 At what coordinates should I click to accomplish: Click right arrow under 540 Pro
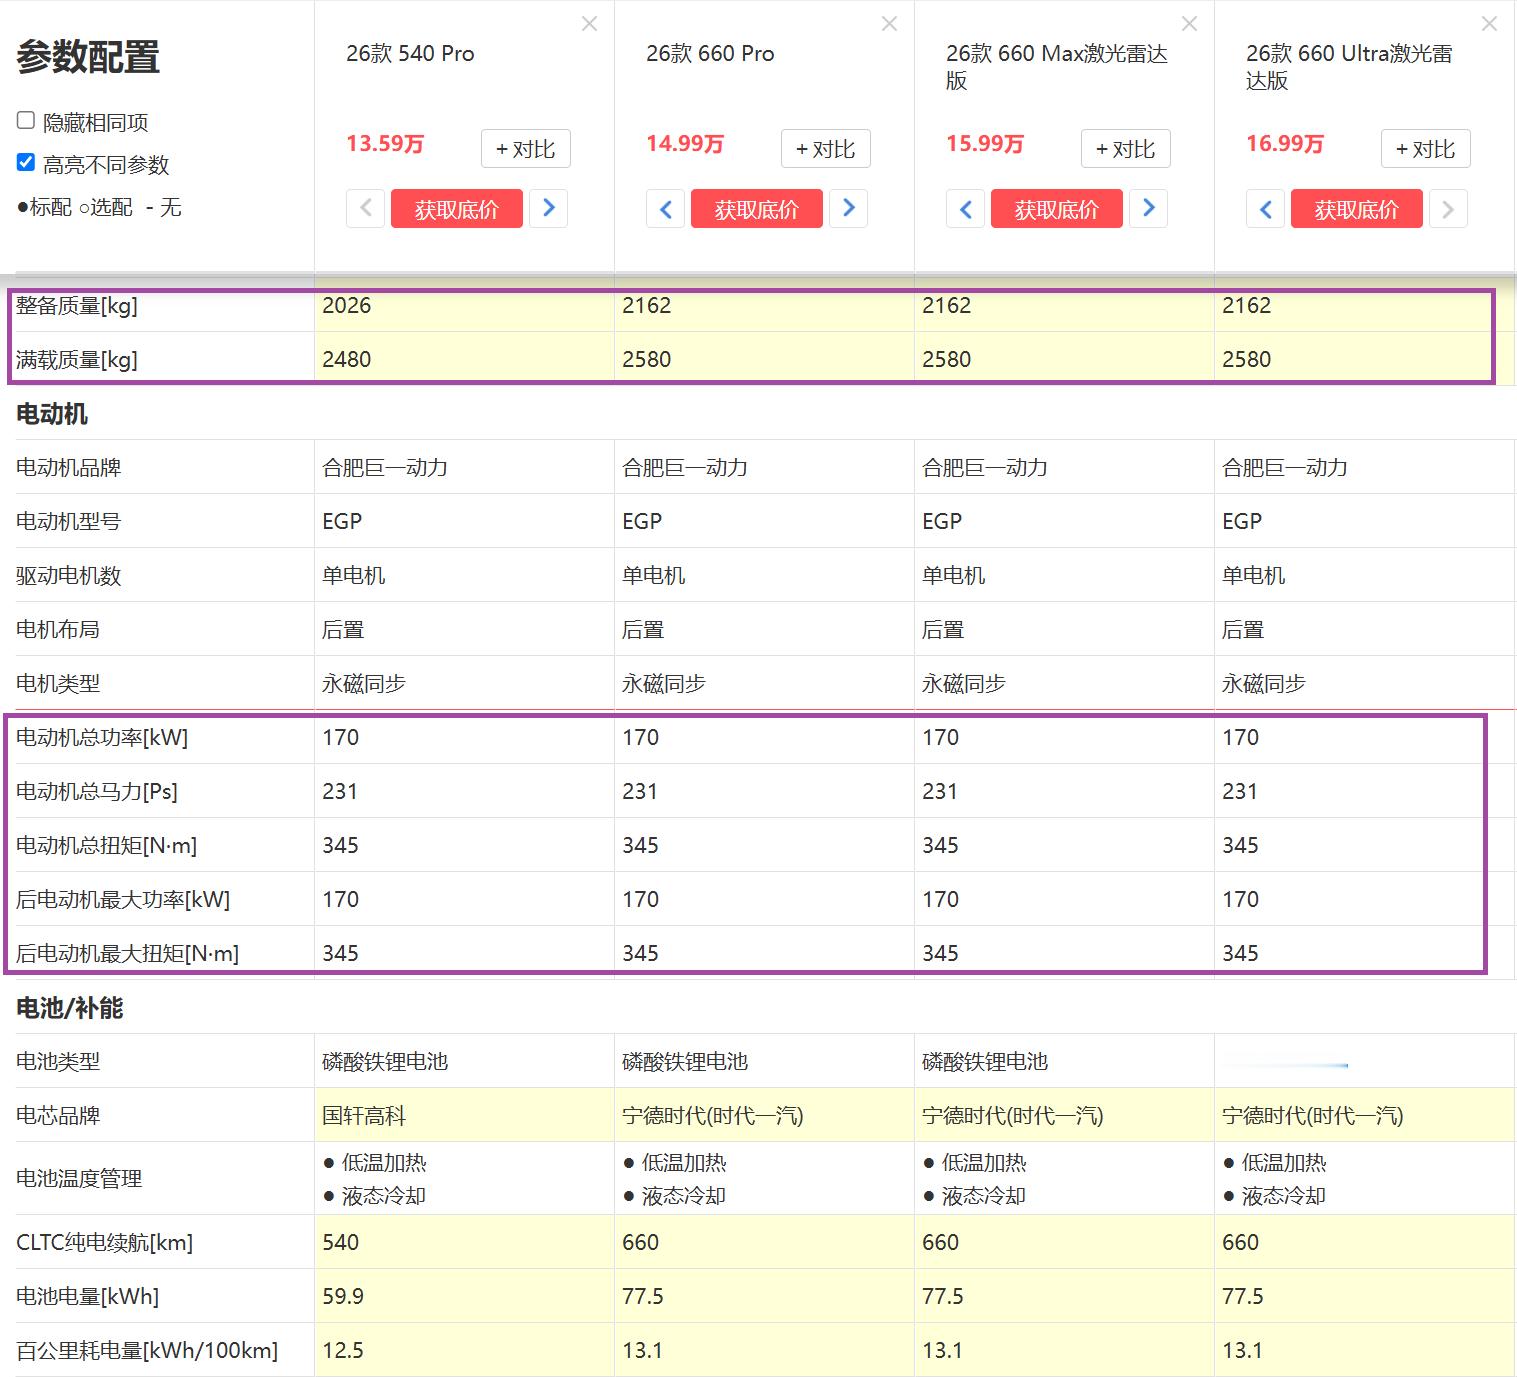(548, 208)
